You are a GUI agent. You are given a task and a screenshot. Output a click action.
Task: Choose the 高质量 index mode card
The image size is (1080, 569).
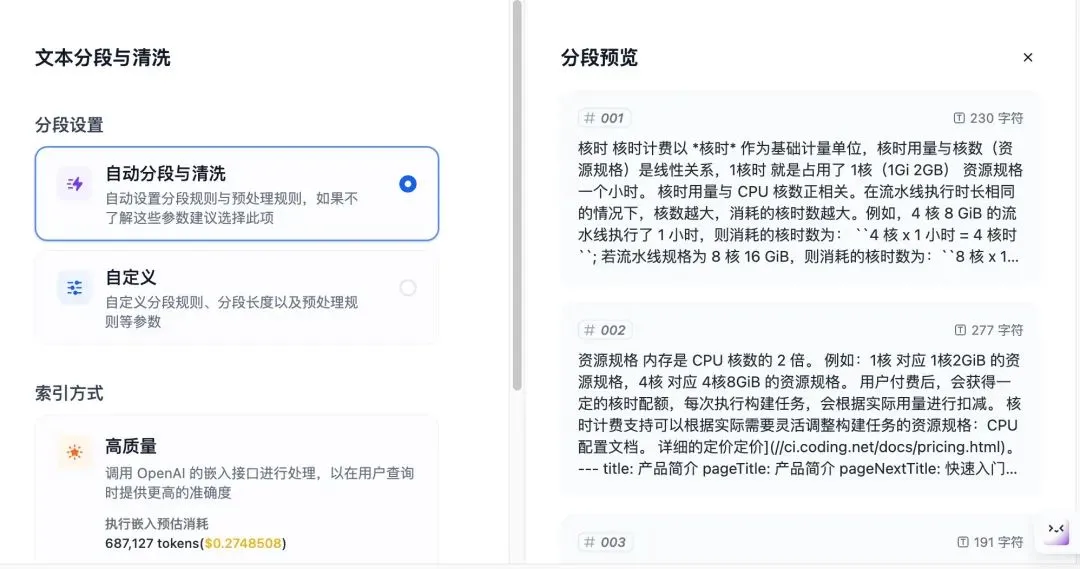tap(236, 470)
